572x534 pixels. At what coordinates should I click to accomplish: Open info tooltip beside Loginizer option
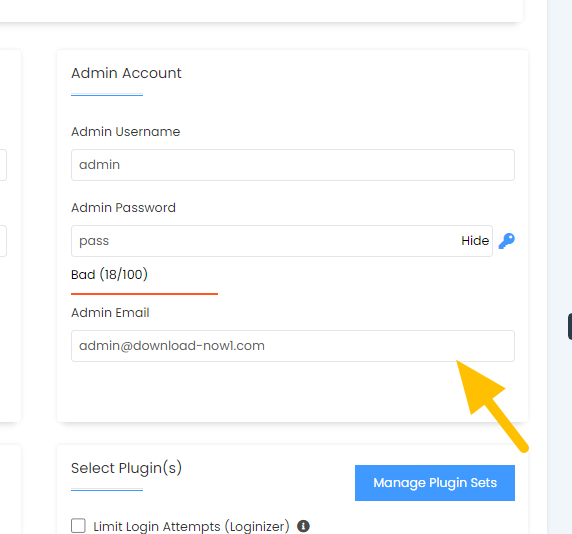pos(303,526)
